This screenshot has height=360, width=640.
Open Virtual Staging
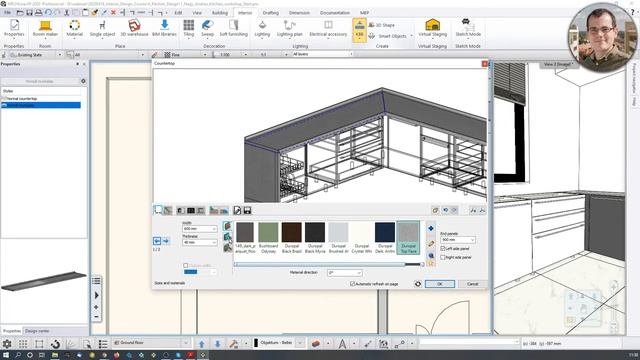[x=432, y=28]
